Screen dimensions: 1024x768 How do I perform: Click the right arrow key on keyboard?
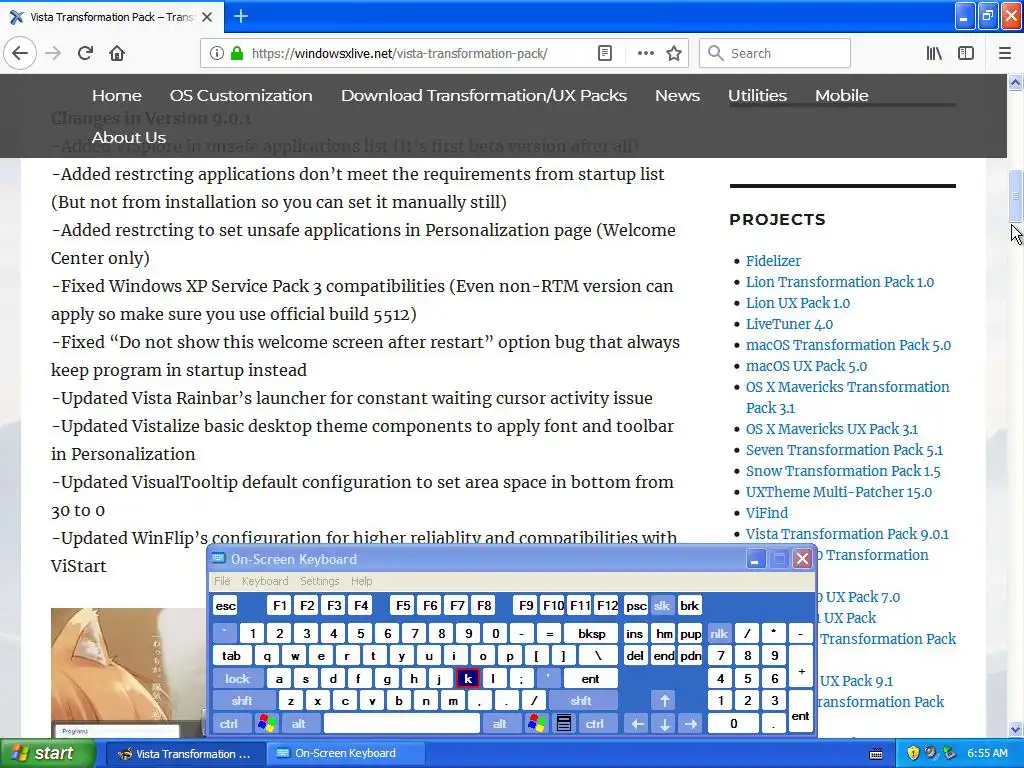click(x=691, y=724)
